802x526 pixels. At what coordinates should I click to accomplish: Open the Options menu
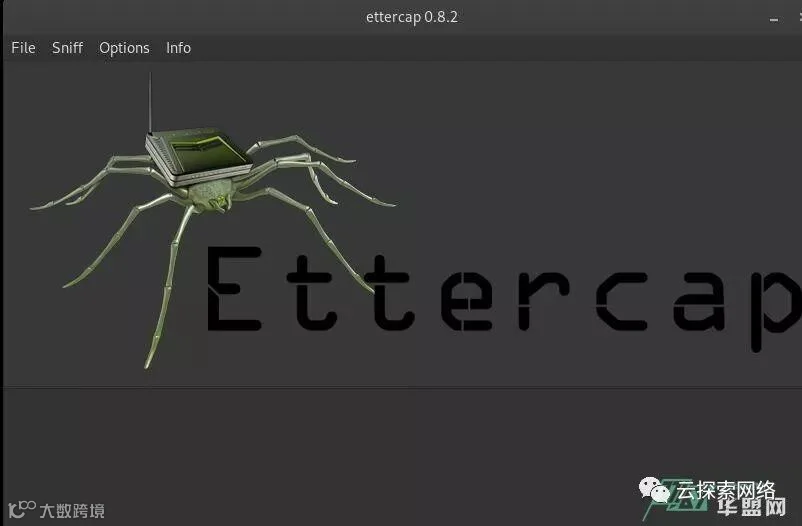point(124,48)
